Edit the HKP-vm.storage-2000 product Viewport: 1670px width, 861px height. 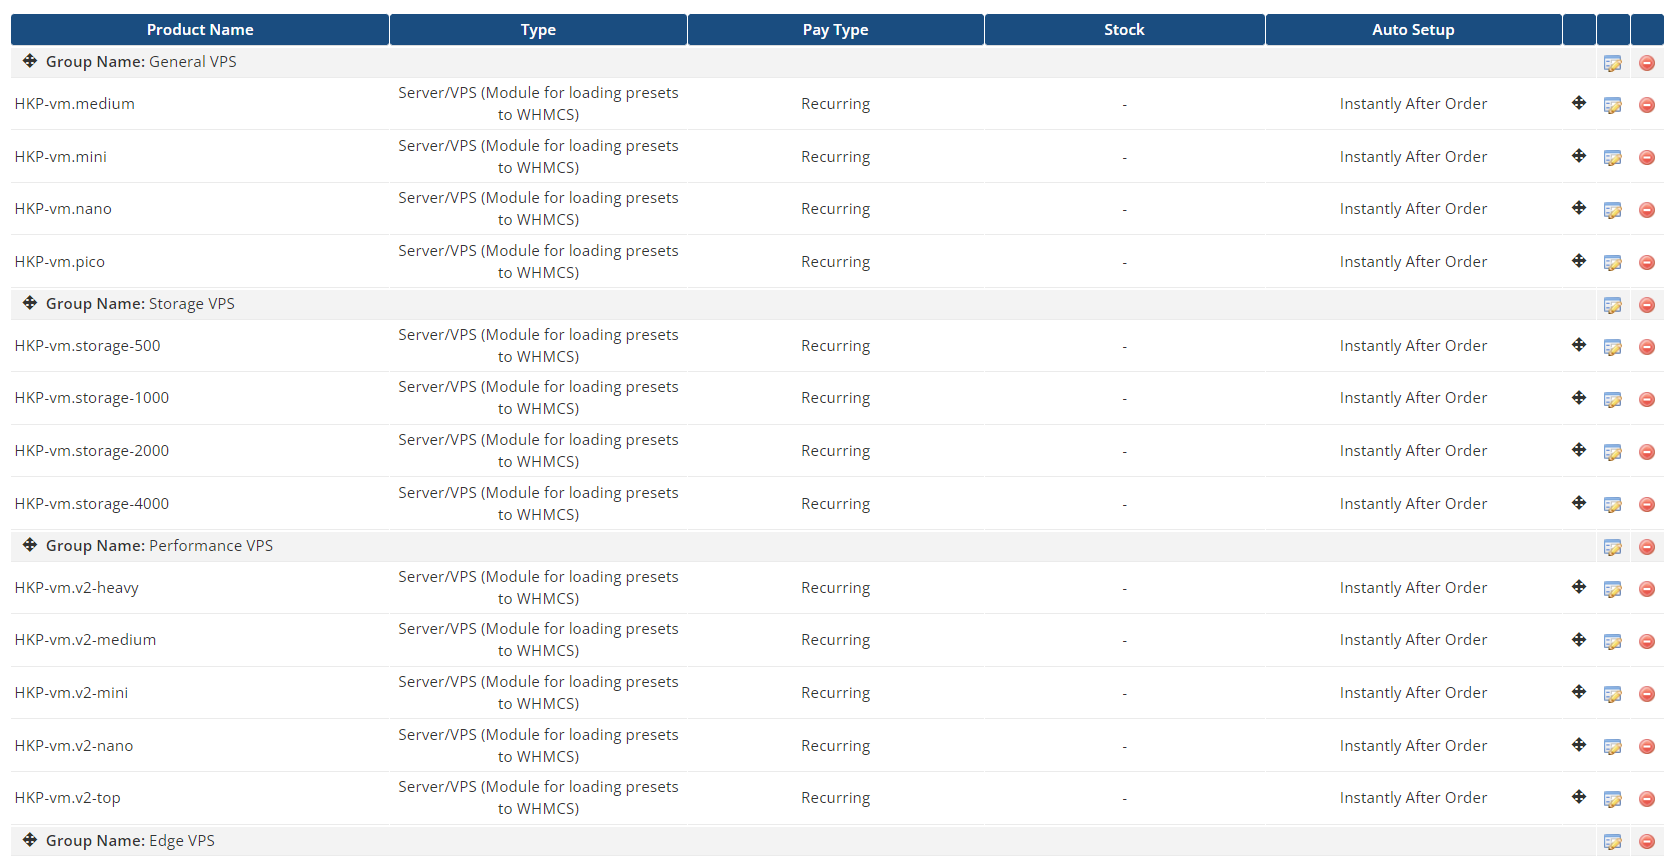tap(1612, 452)
